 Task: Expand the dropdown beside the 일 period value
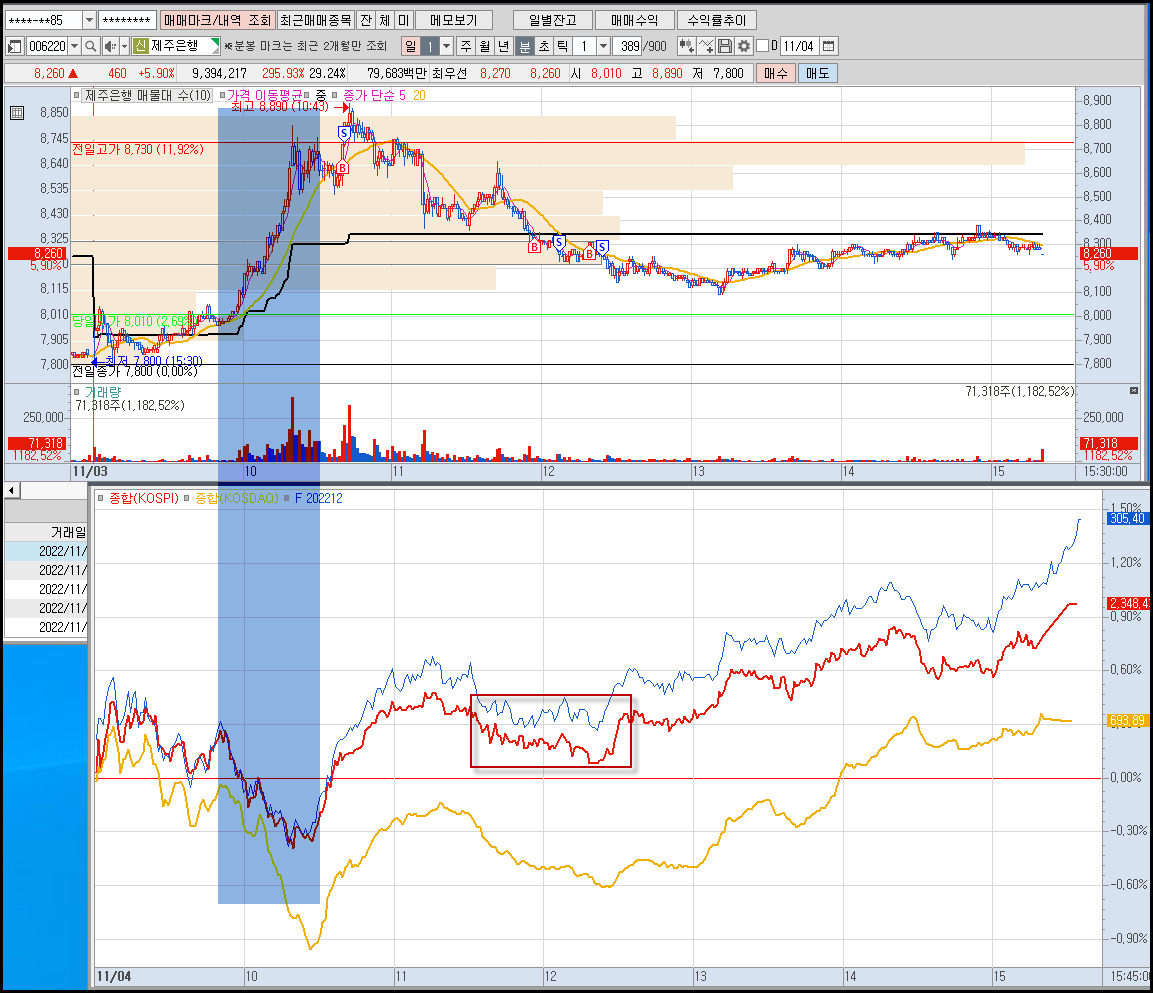[x=446, y=46]
